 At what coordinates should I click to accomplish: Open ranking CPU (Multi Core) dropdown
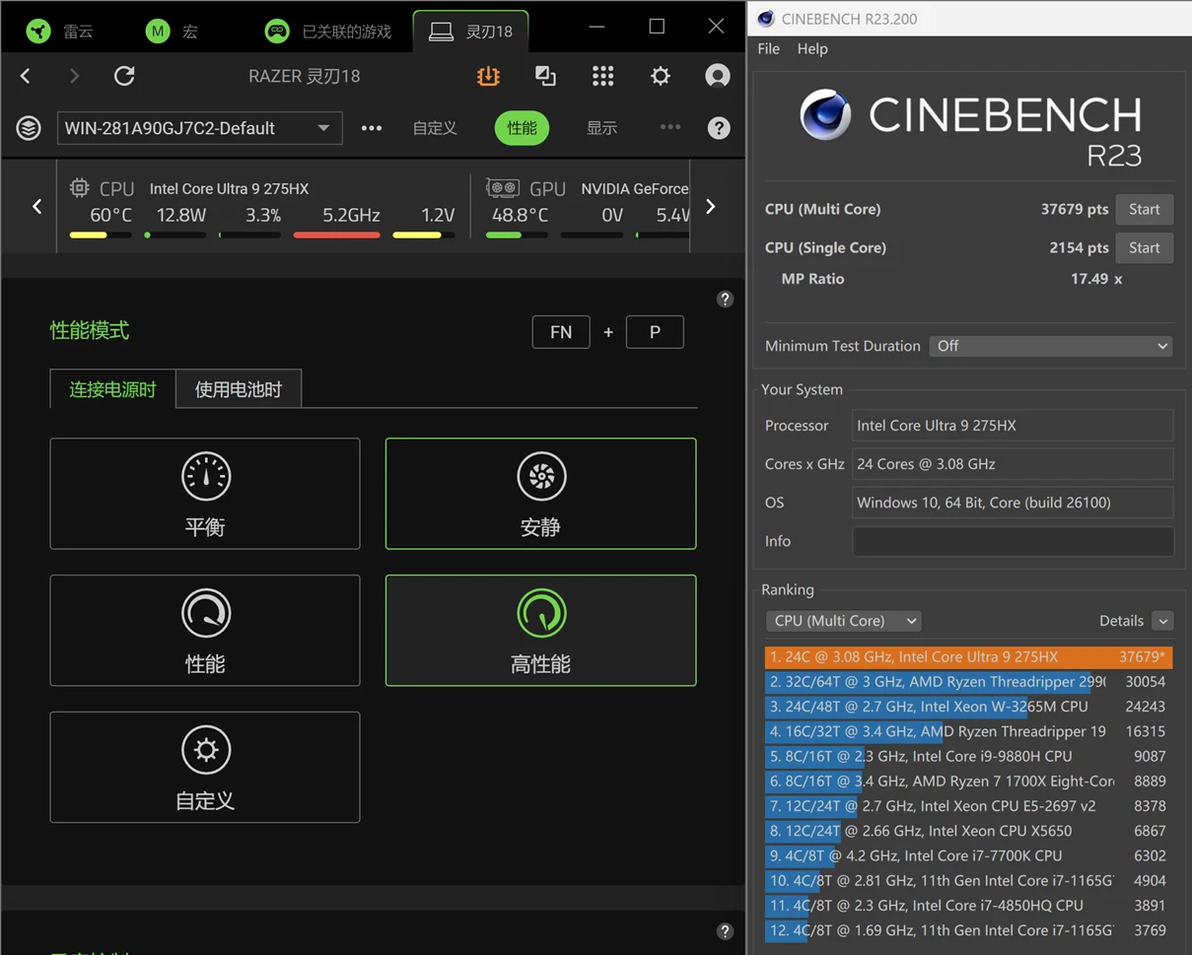click(x=844, y=621)
